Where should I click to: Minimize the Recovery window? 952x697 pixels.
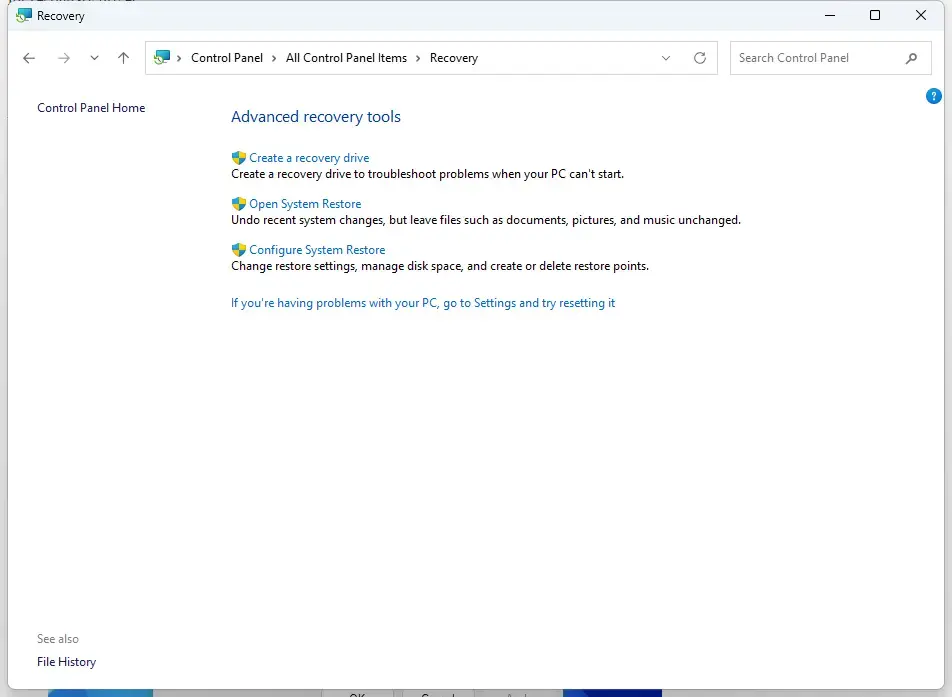830,15
